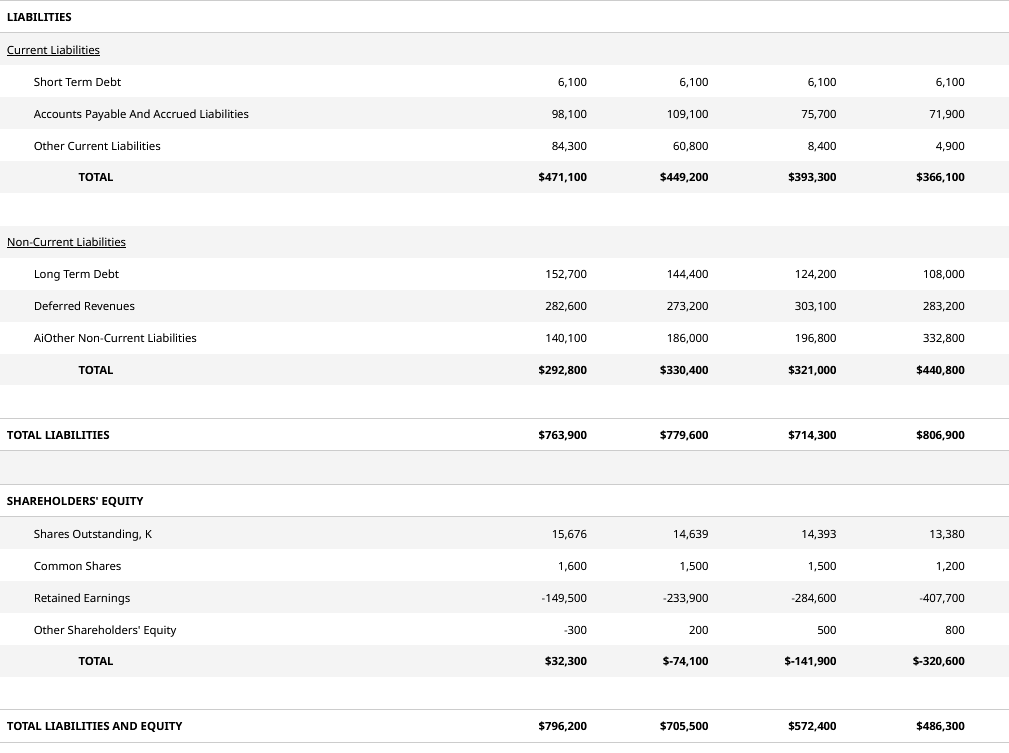1009x753 pixels.
Task: Select the Common Shares row label
Action: click(x=77, y=566)
